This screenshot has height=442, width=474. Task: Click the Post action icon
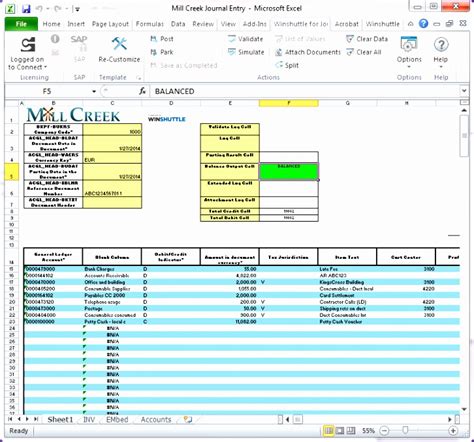pyautogui.click(x=154, y=39)
